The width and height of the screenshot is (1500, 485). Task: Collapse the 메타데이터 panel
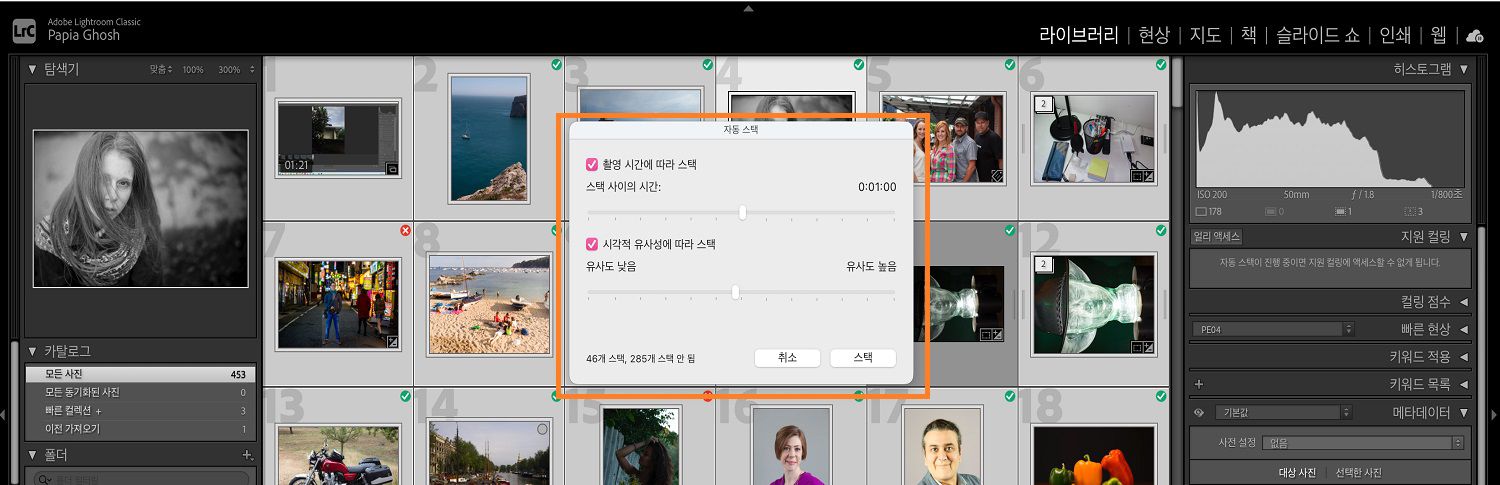(x=1464, y=412)
